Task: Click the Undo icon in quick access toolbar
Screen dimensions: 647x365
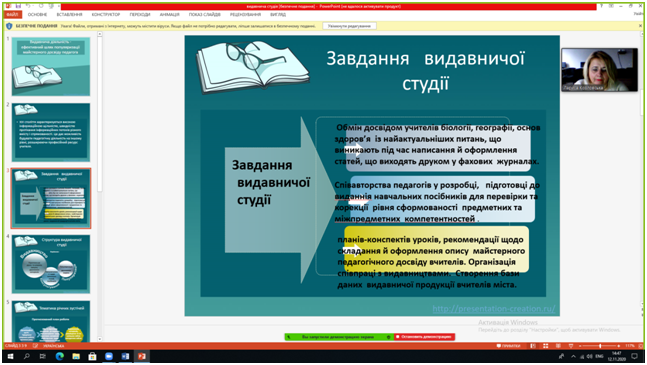Action: pos(28,6)
